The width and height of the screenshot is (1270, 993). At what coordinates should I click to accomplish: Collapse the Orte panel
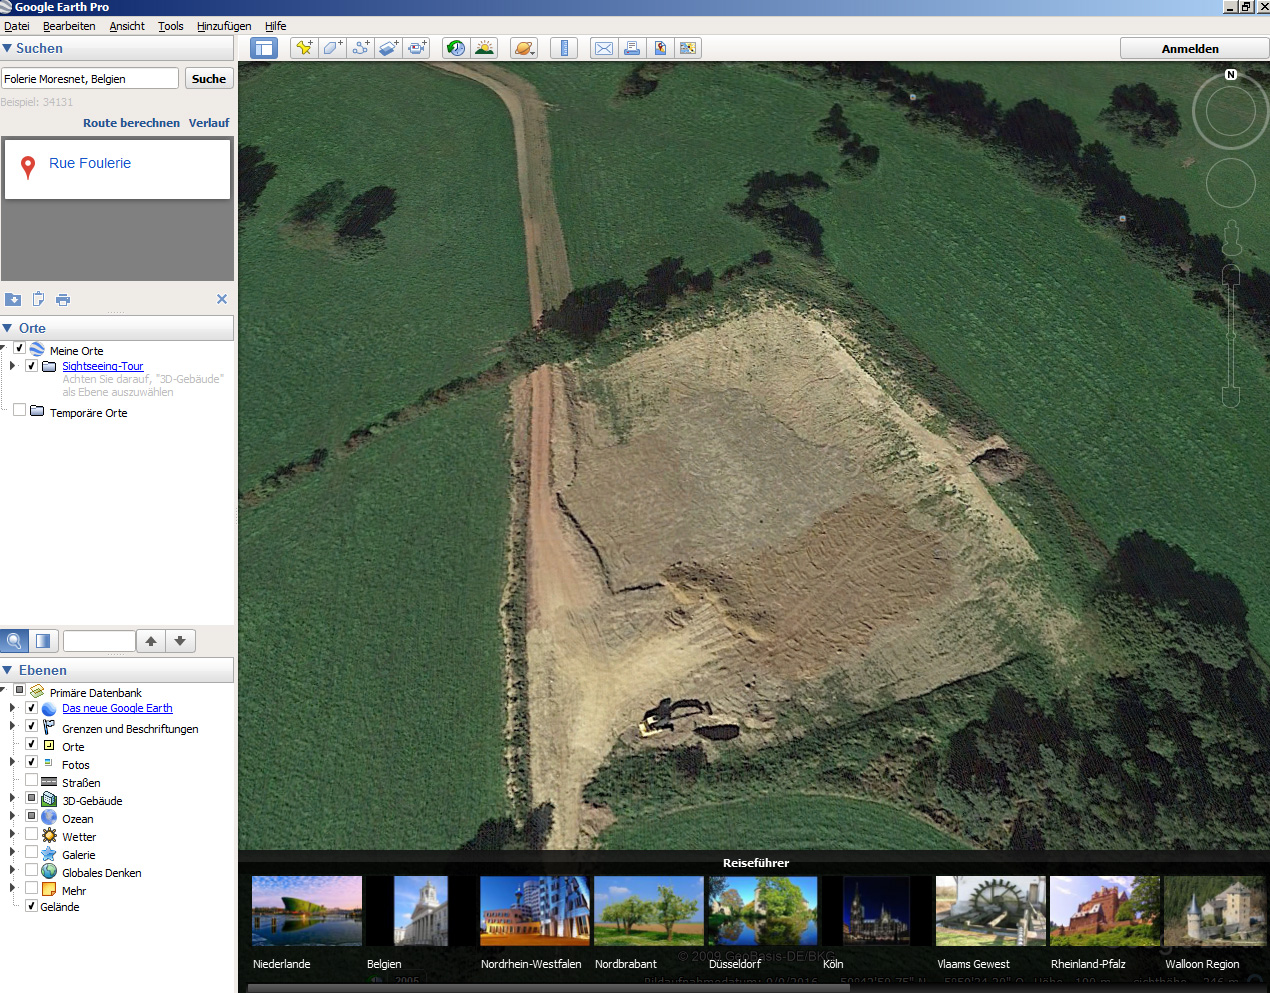coord(7,328)
